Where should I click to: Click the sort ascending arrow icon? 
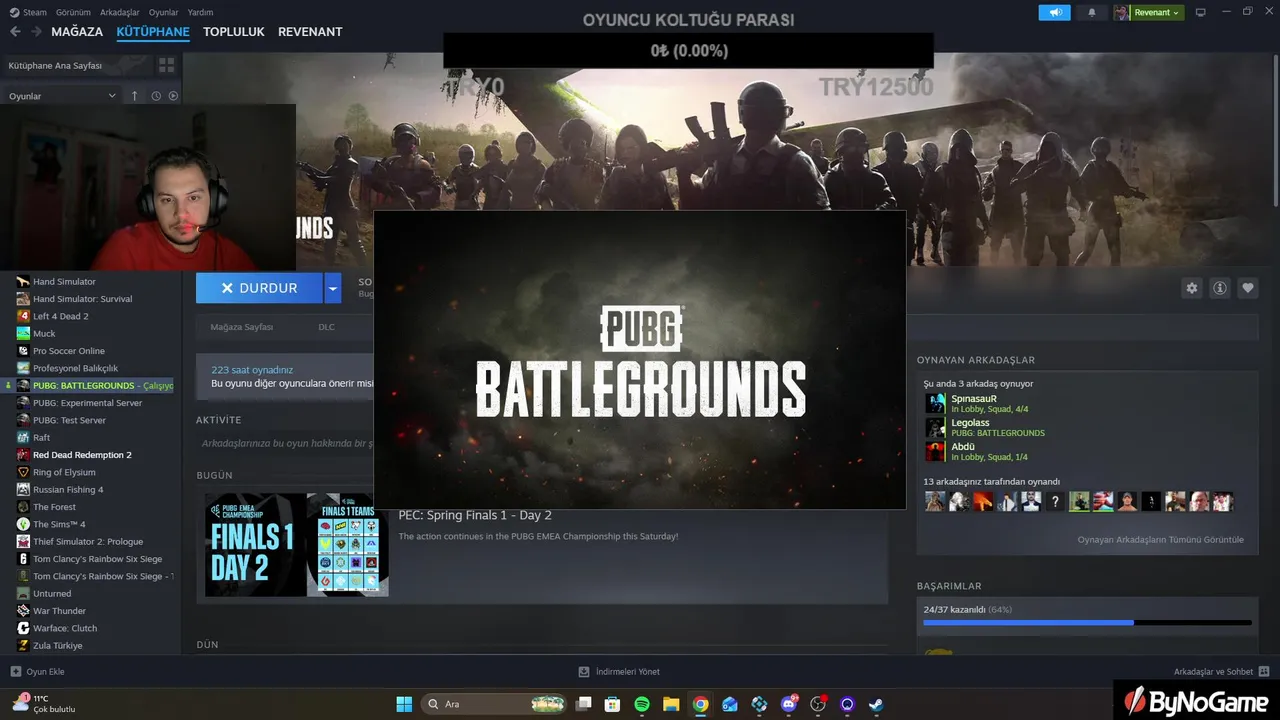pyautogui.click(x=135, y=96)
